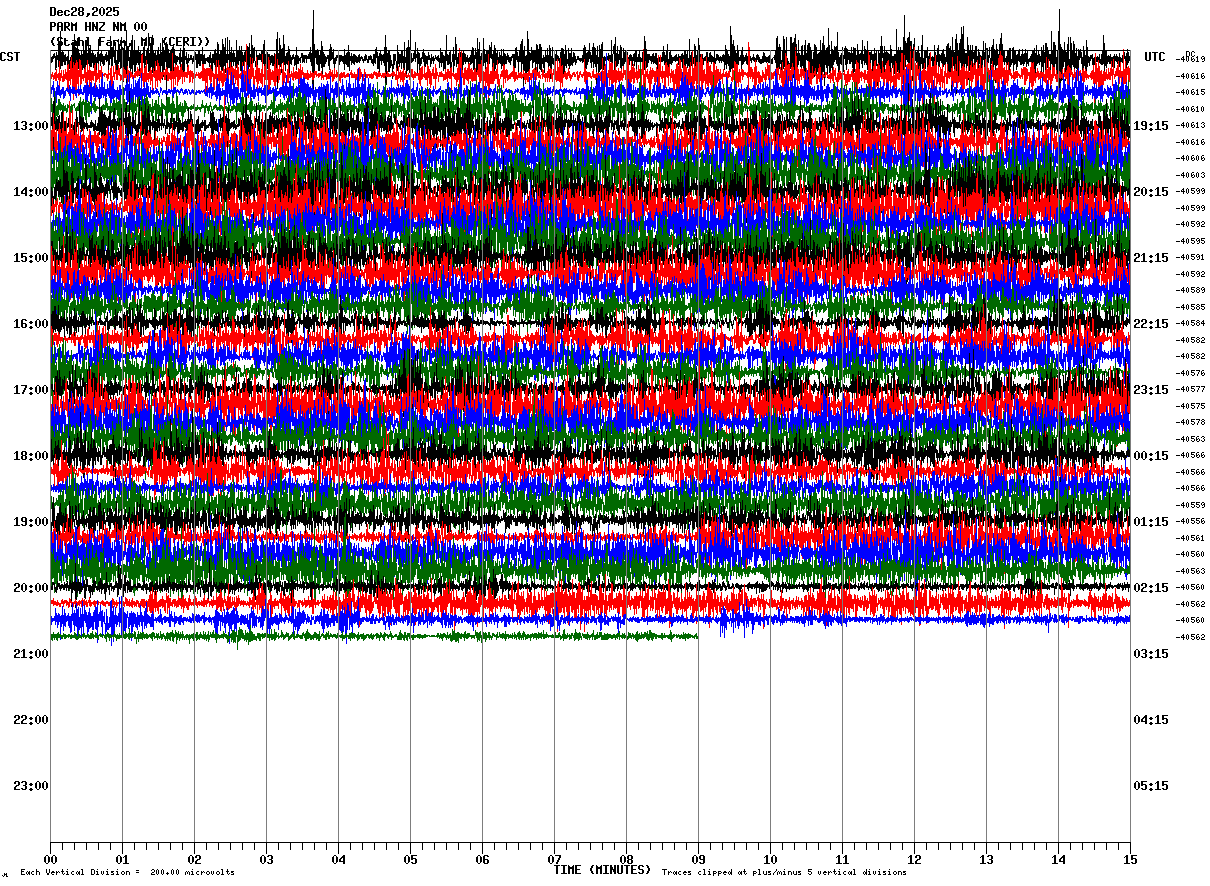This screenshot has width=1210, height=886.
Task: Click the Traces clipped footnote
Action: 784,873
